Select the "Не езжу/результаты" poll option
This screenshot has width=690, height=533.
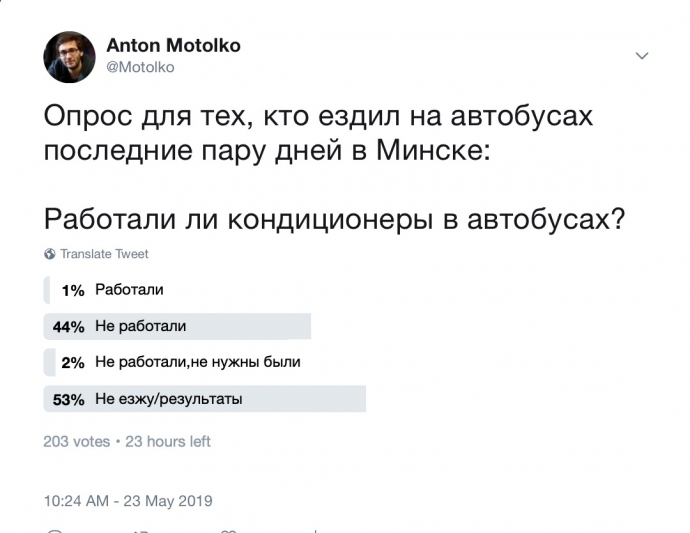[169, 399]
